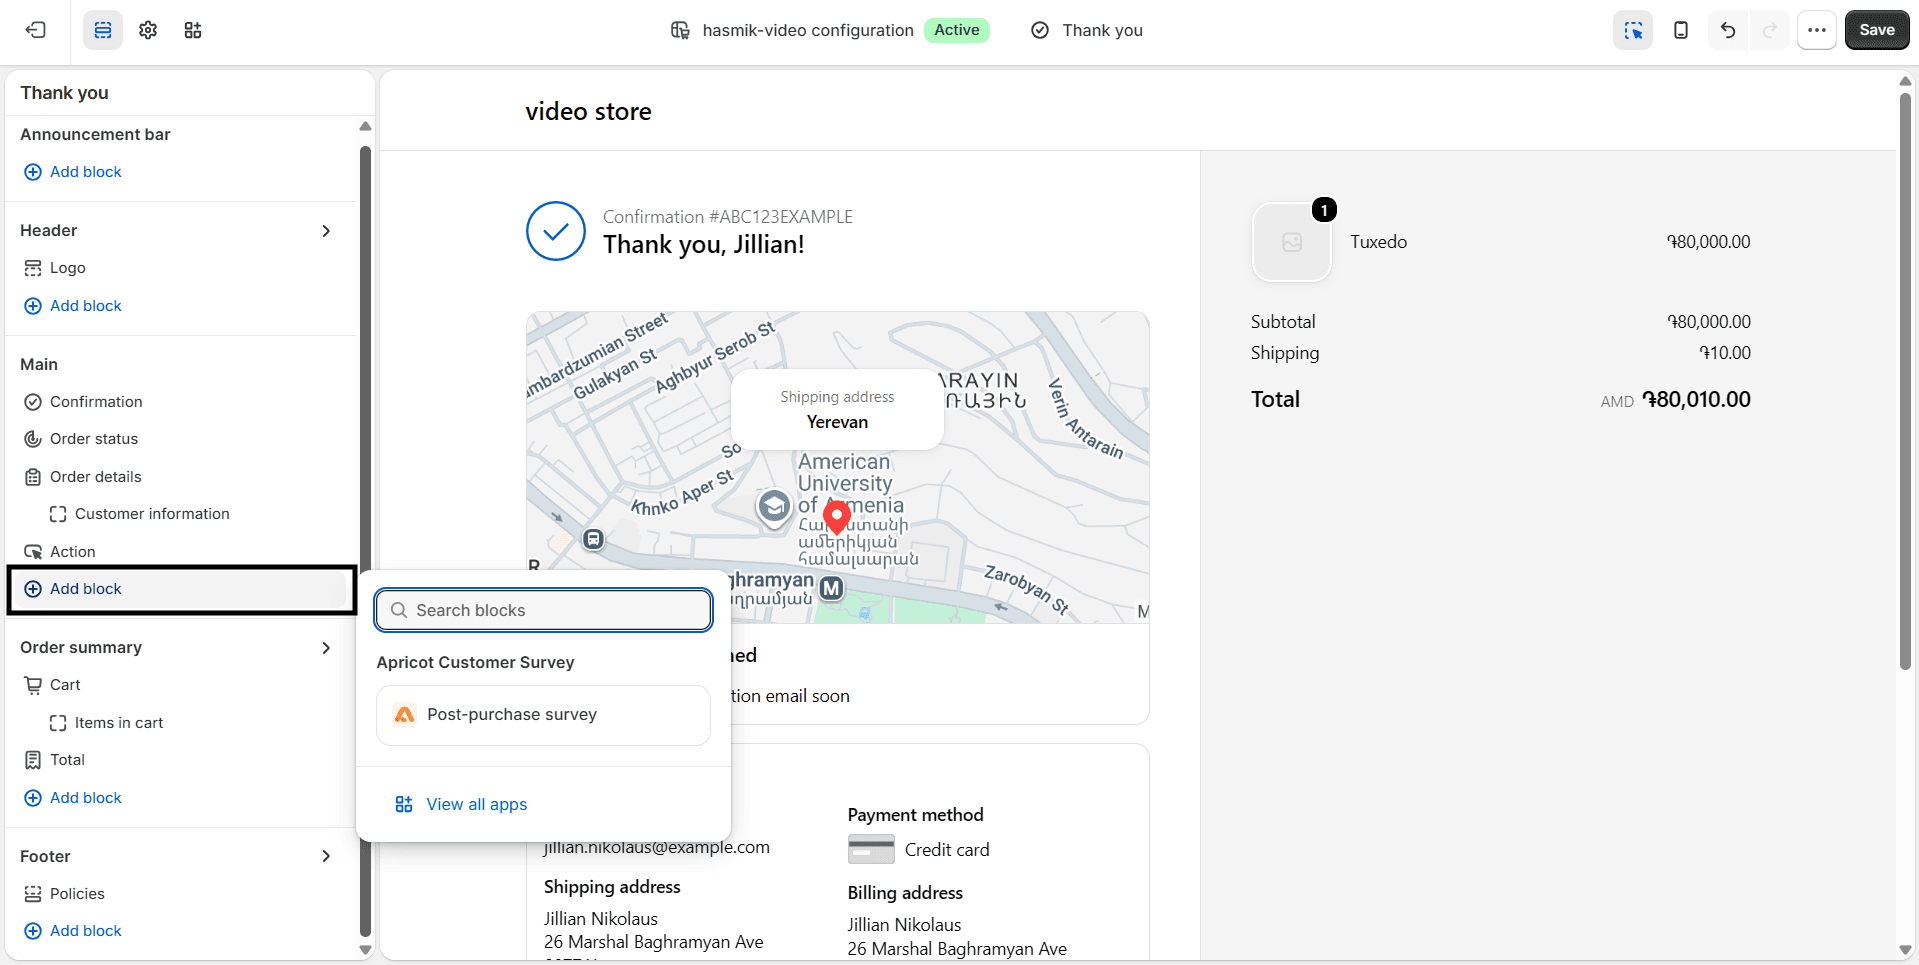
Task: Expand the Footer section chevron
Action: point(326,856)
